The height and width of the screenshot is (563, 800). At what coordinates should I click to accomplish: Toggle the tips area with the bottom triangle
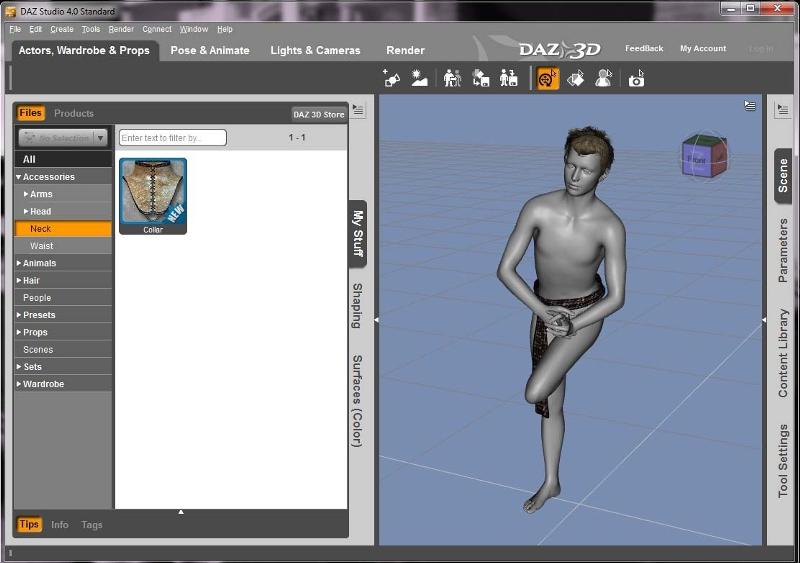click(181, 511)
